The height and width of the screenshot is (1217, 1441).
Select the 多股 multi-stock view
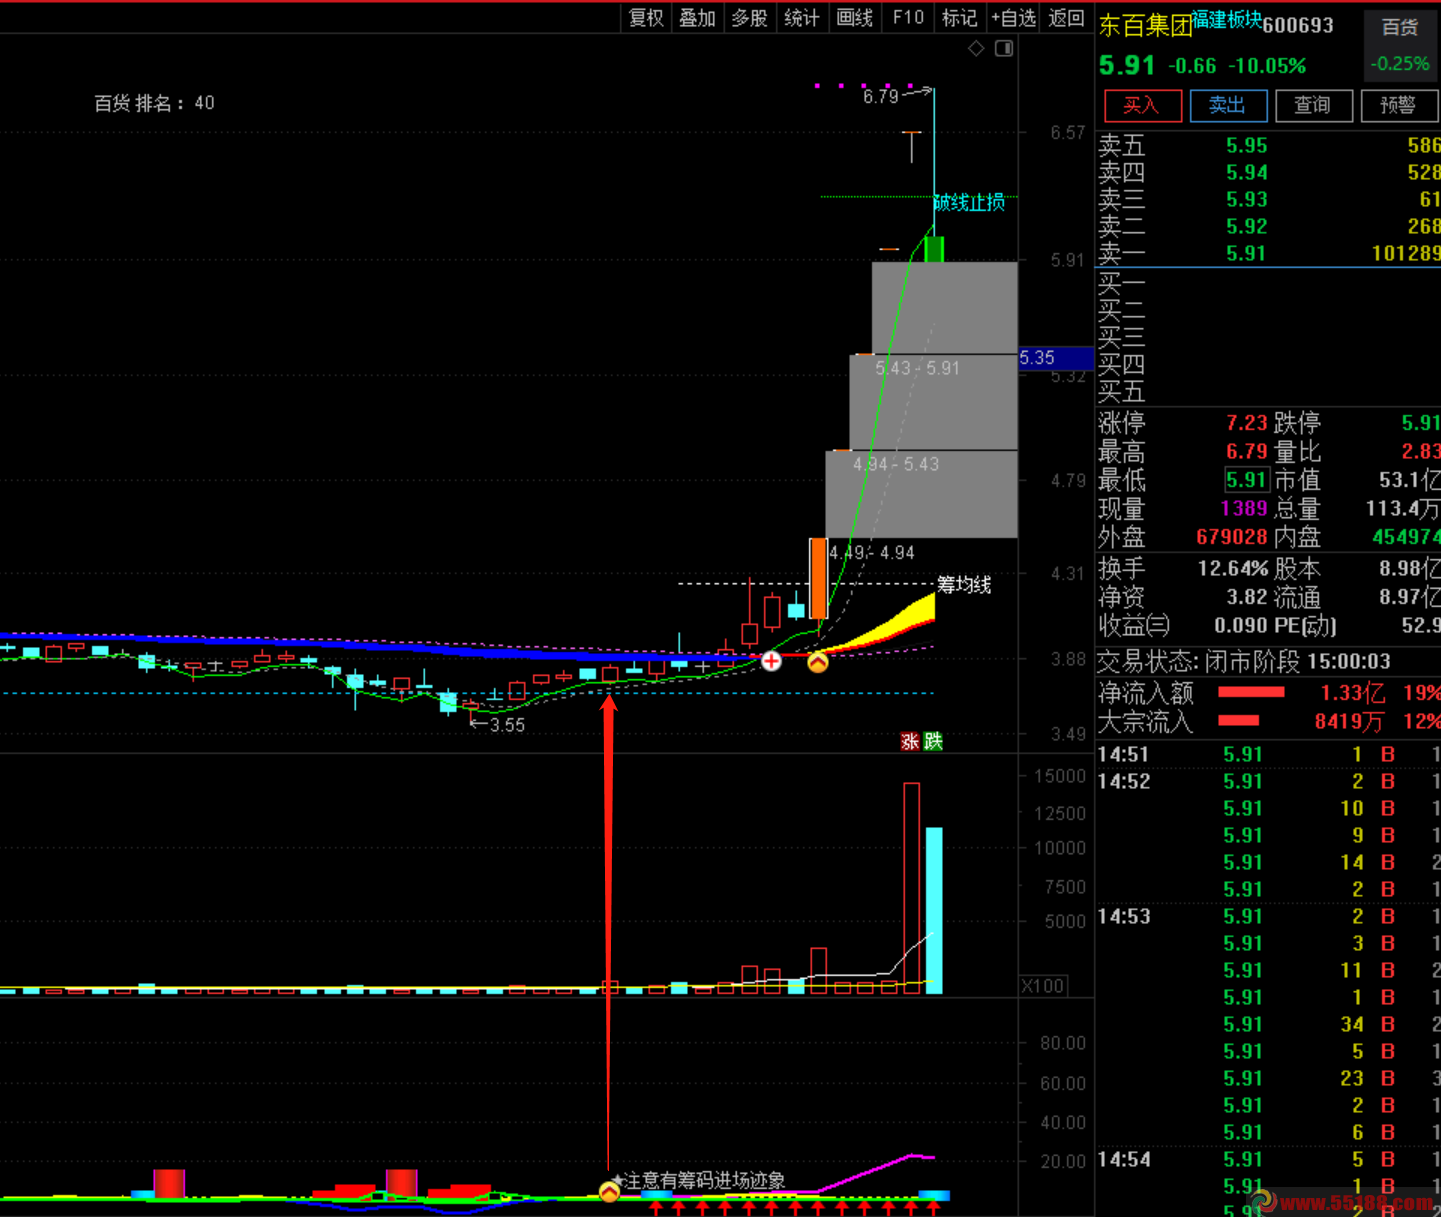(x=749, y=17)
